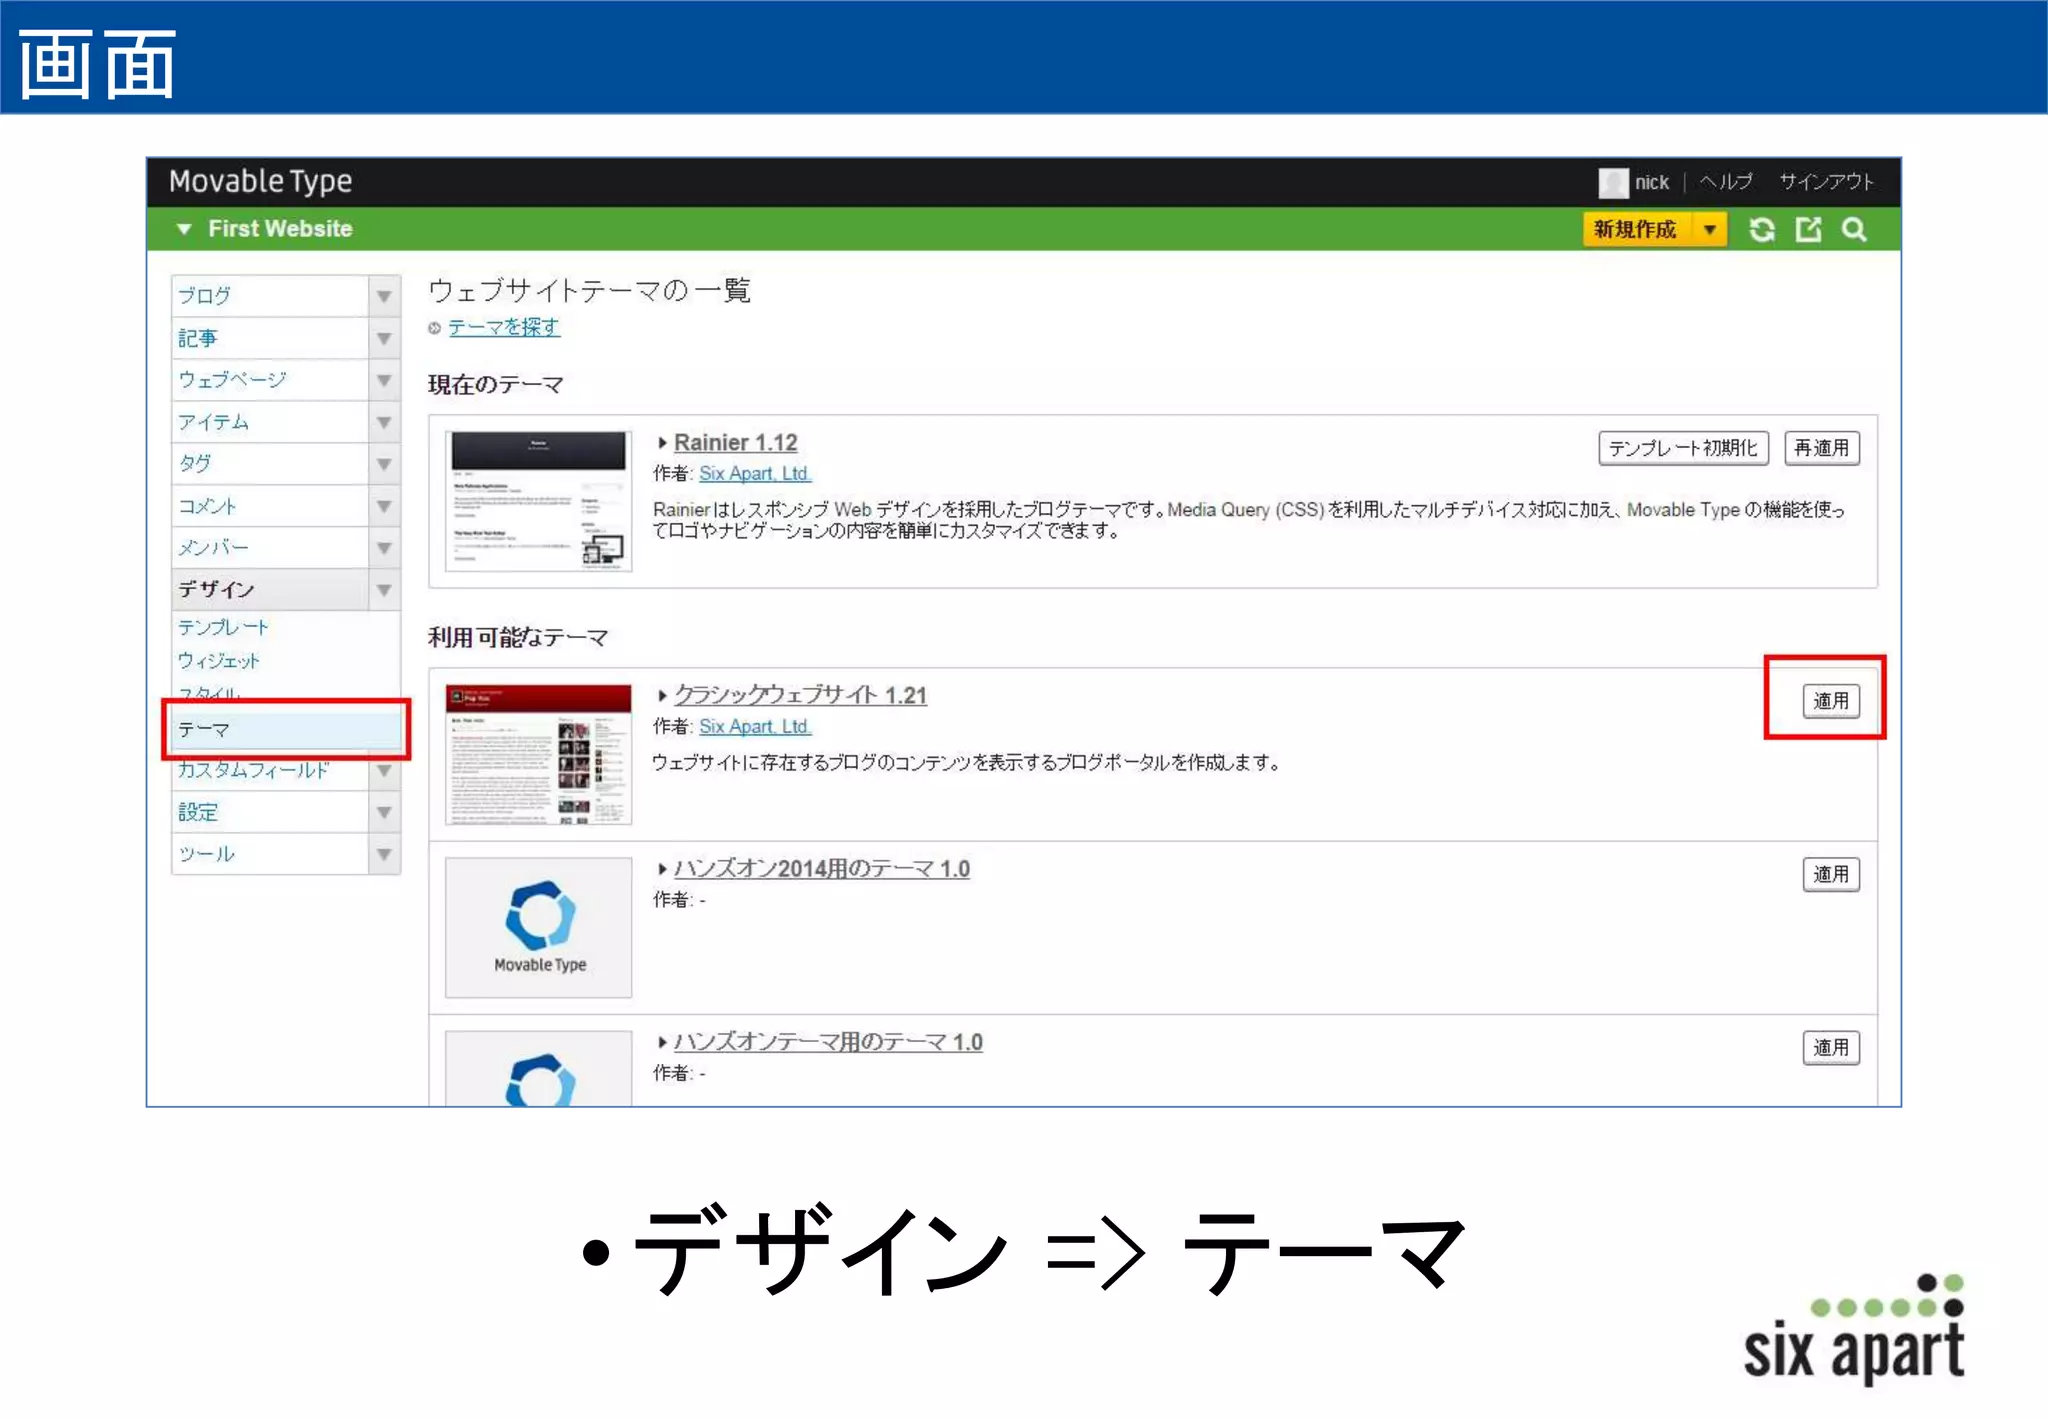Screen dimensions: 2048x1418
Task: Click the nick user avatar icon
Action: 1613,183
